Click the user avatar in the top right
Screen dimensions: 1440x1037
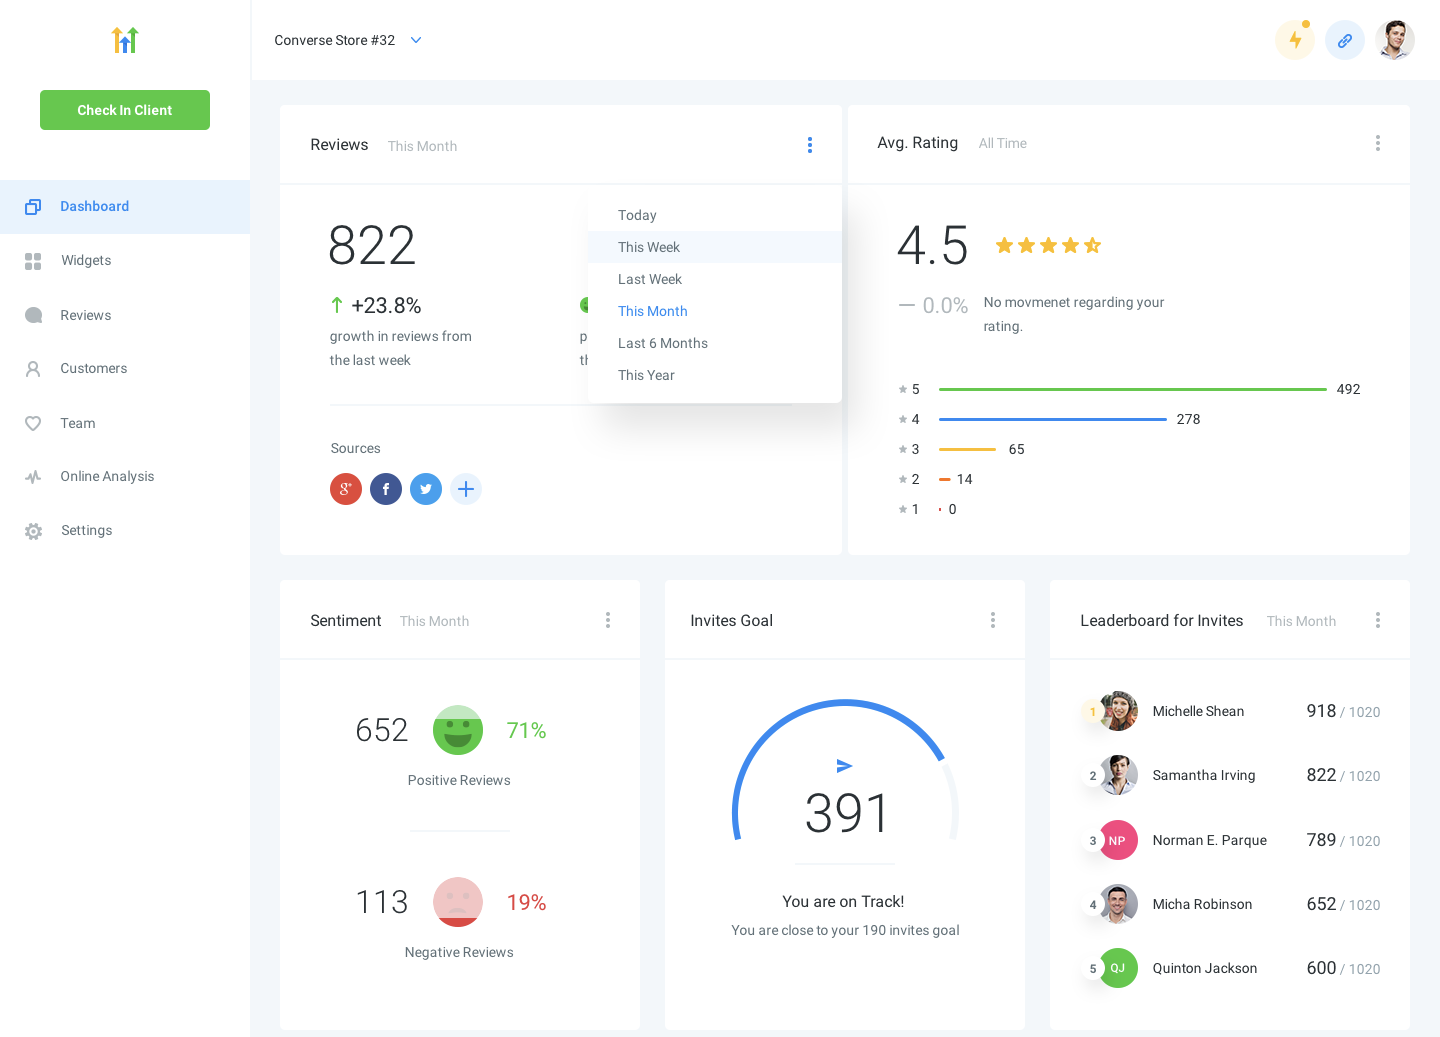coord(1395,39)
